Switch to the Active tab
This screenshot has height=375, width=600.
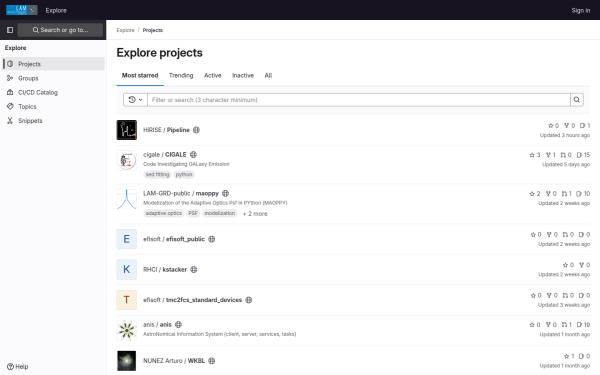pos(213,75)
